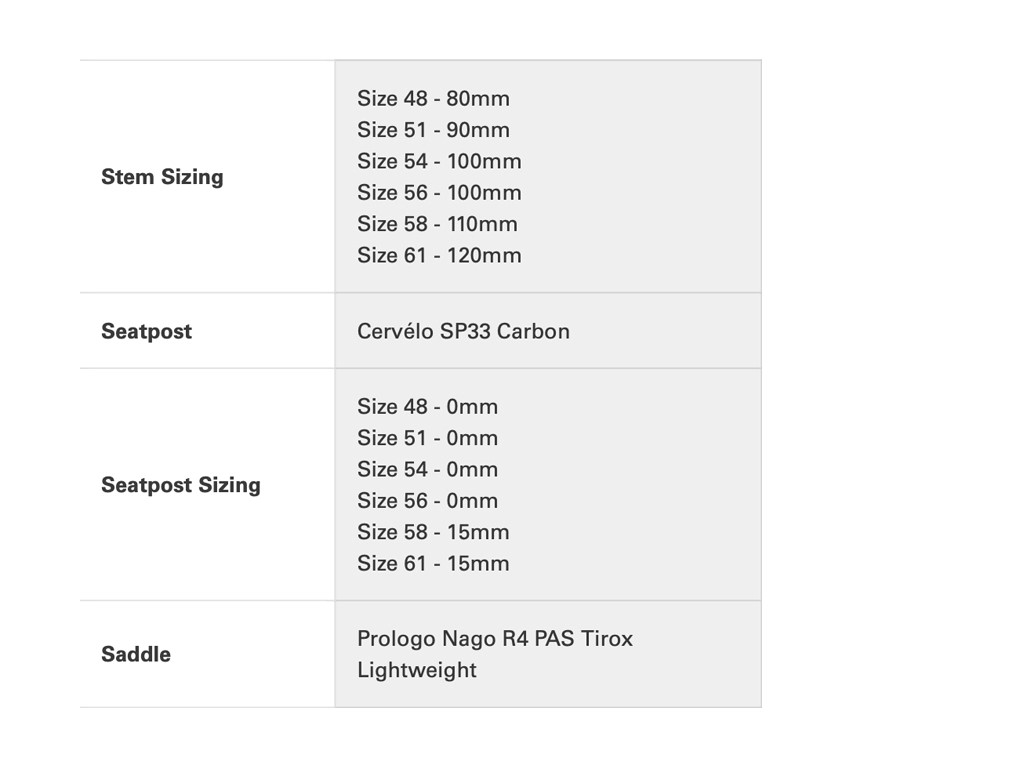Click the Prologo Nago R4 PAS Tirox text
Screen dimensions: 1024x768
pyautogui.click(x=495, y=639)
